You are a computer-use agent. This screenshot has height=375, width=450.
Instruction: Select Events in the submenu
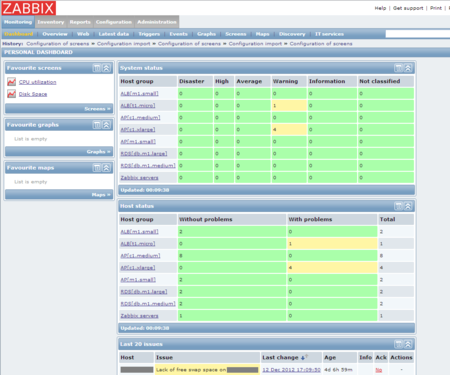click(178, 34)
